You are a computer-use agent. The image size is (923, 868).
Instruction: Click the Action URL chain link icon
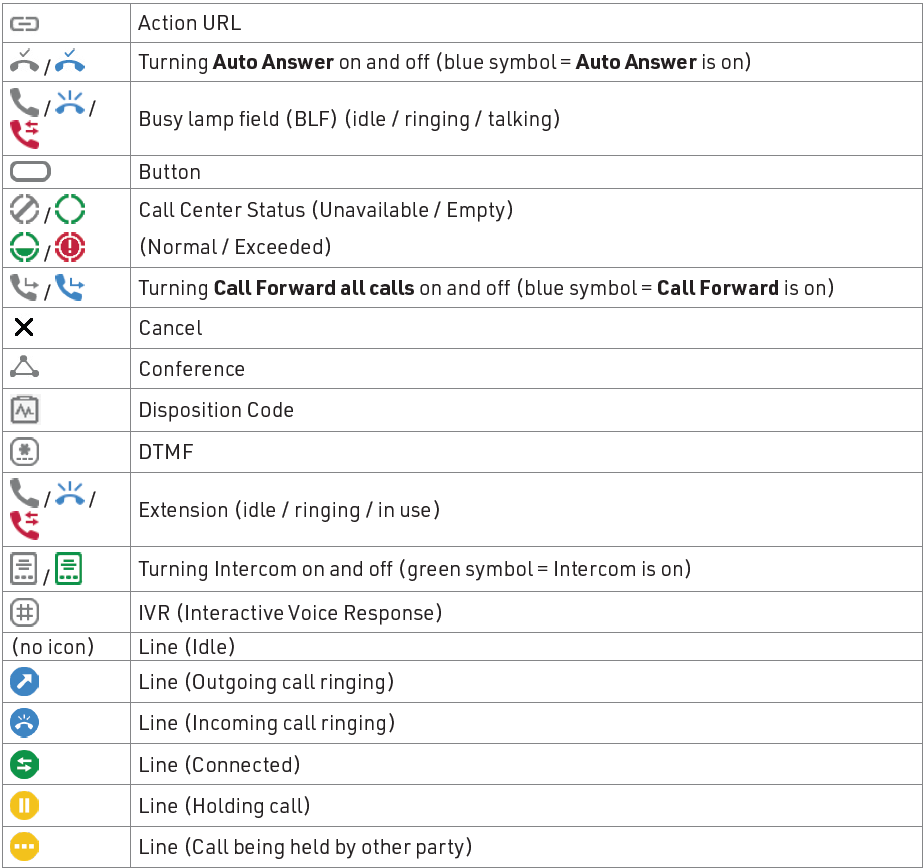(24, 22)
